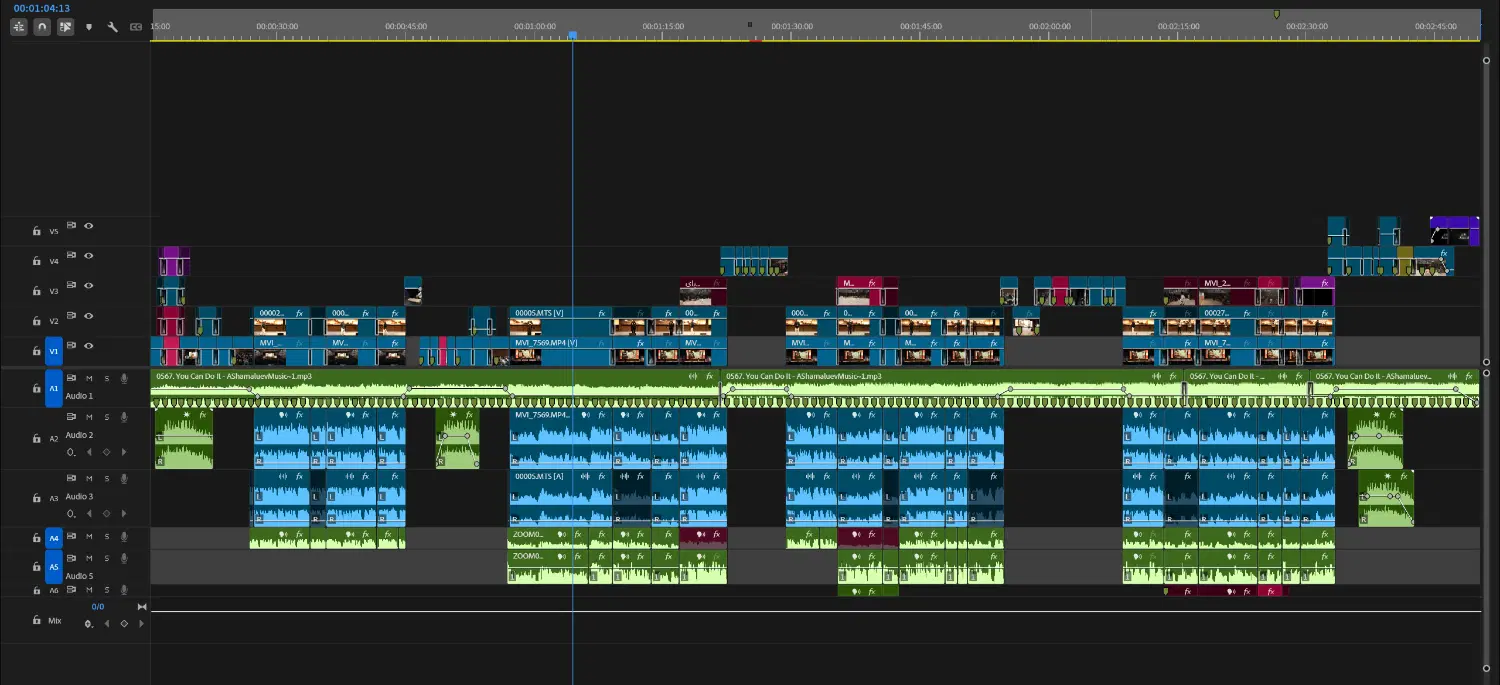The width and height of the screenshot is (1500, 685).
Task: Click the Mix track end-point icon
Action: (x=142, y=607)
